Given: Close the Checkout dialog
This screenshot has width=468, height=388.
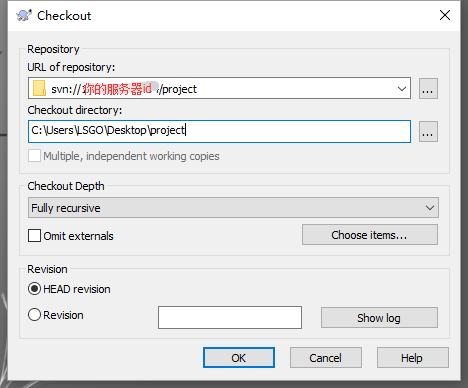Looking at the screenshot, I should point(445,15).
